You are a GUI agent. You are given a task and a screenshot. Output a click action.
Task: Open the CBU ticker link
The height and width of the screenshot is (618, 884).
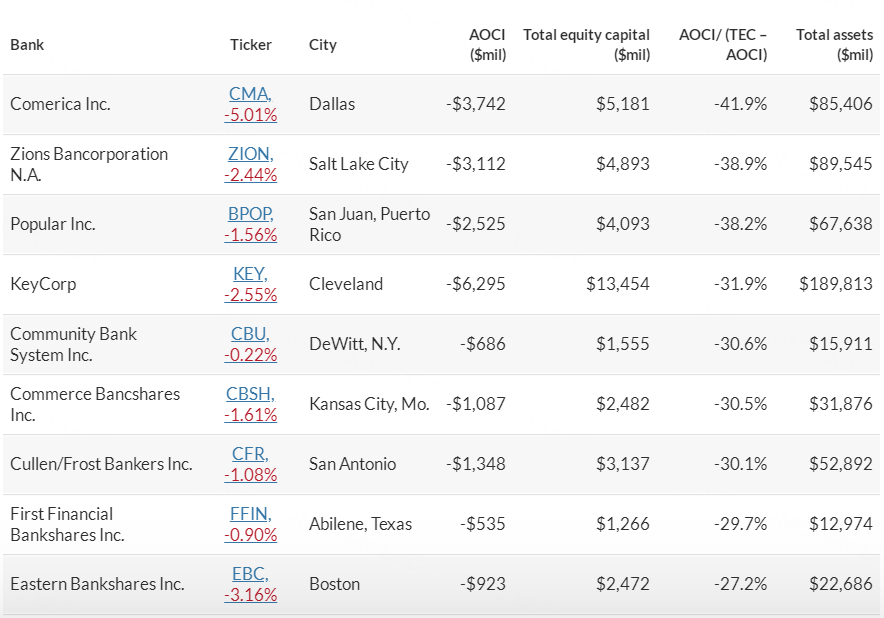click(x=249, y=334)
